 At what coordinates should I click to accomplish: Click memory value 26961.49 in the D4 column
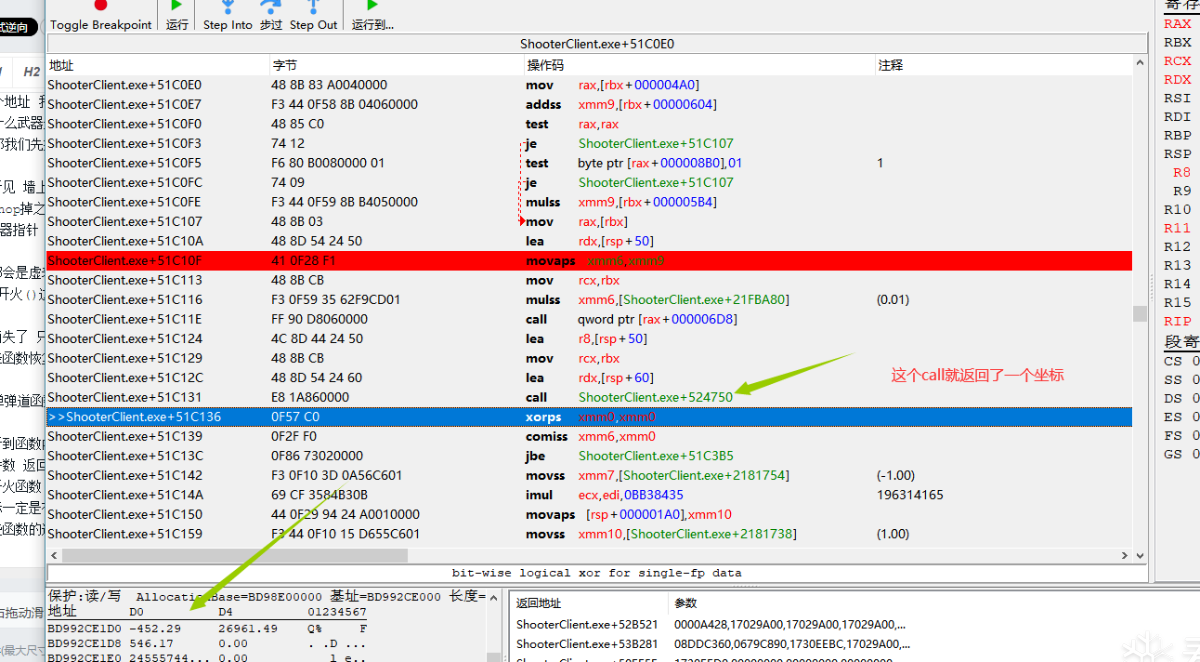pos(248,628)
